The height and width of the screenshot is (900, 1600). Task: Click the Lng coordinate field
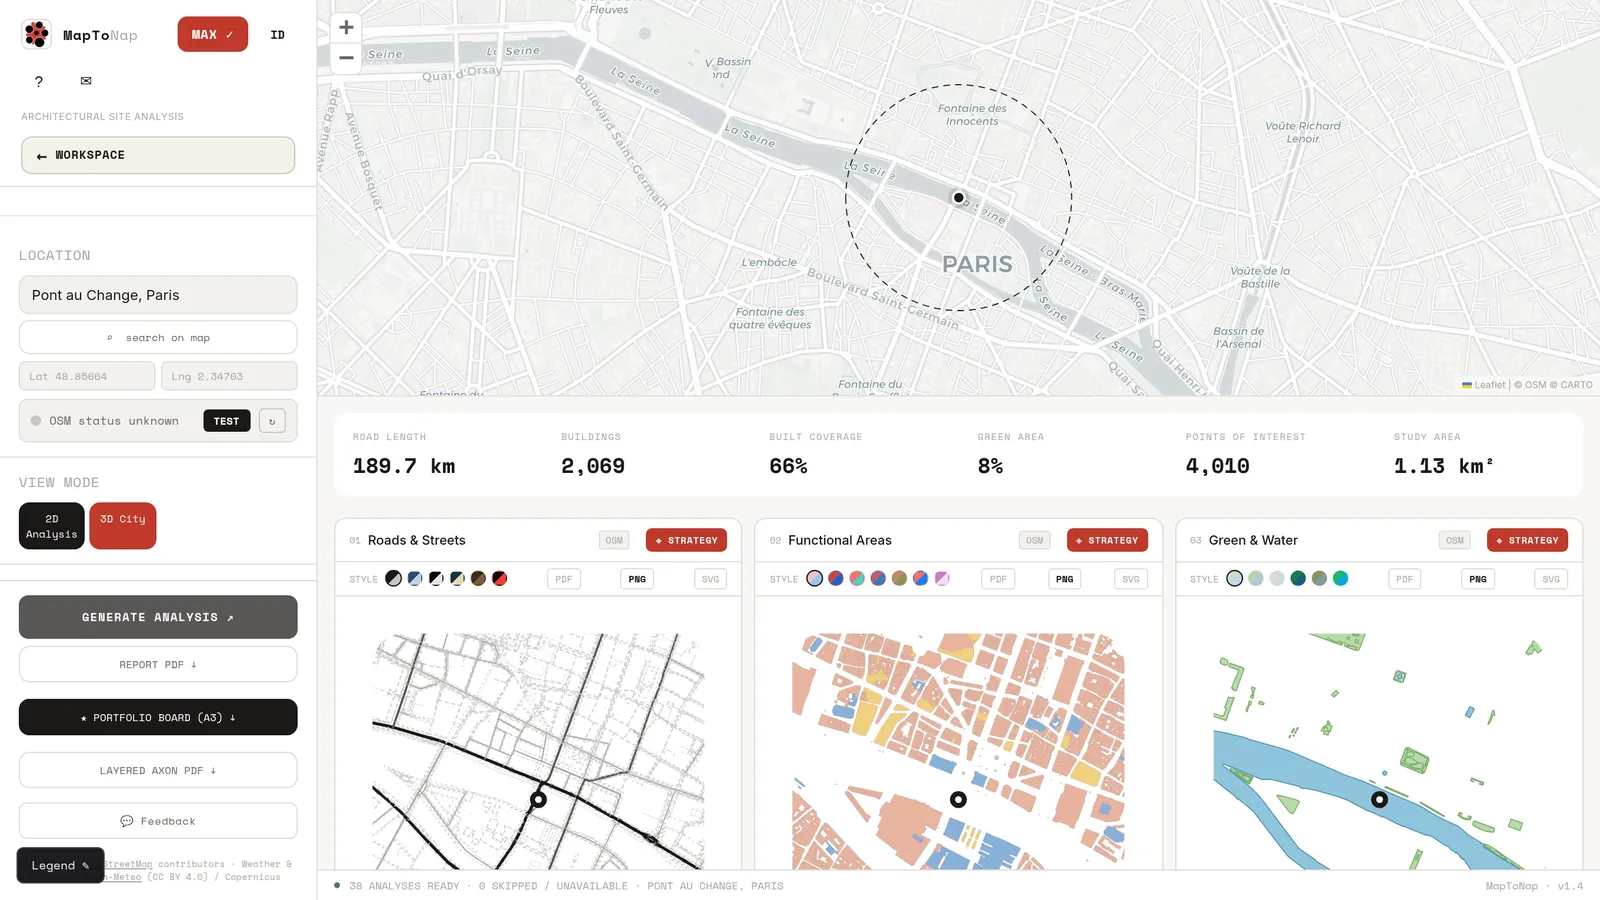click(x=229, y=376)
